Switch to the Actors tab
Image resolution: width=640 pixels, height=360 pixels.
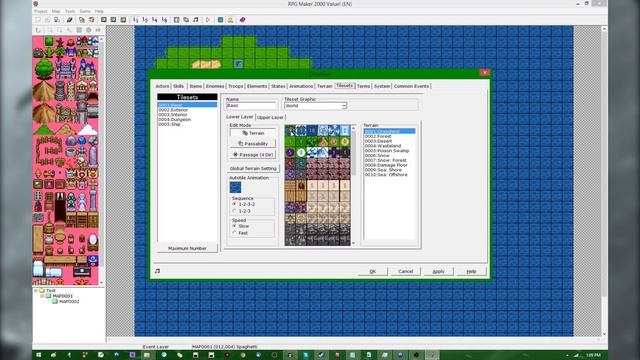[x=162, y=86]
